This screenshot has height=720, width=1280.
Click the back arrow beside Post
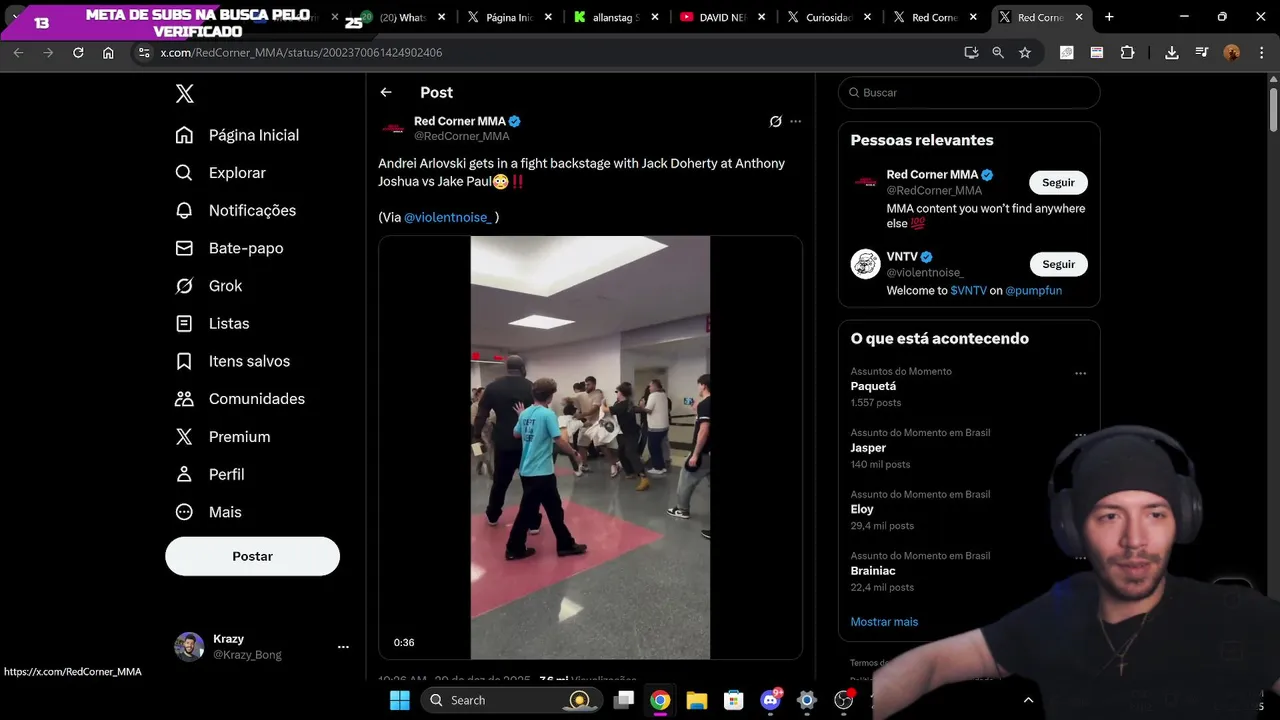(x=386, y=92)
